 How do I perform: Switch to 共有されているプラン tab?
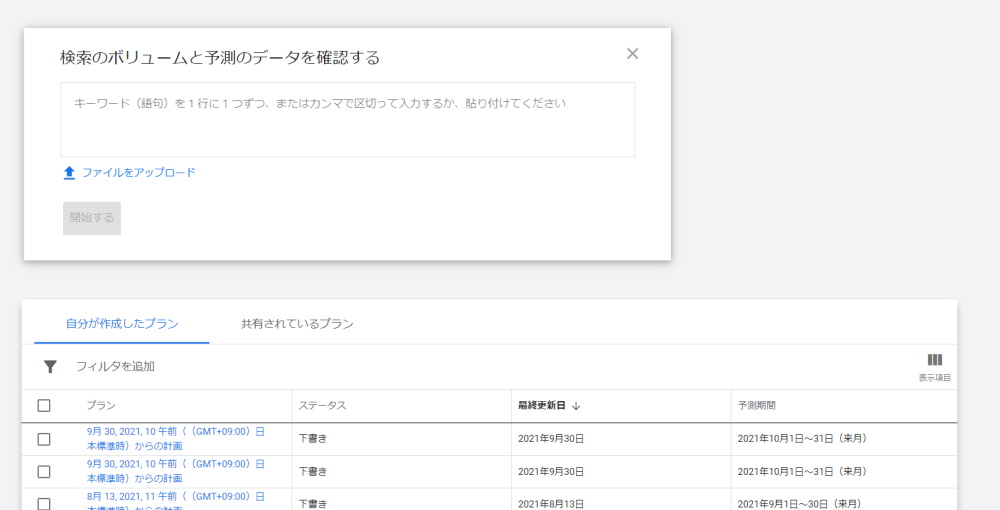[297, 324]
